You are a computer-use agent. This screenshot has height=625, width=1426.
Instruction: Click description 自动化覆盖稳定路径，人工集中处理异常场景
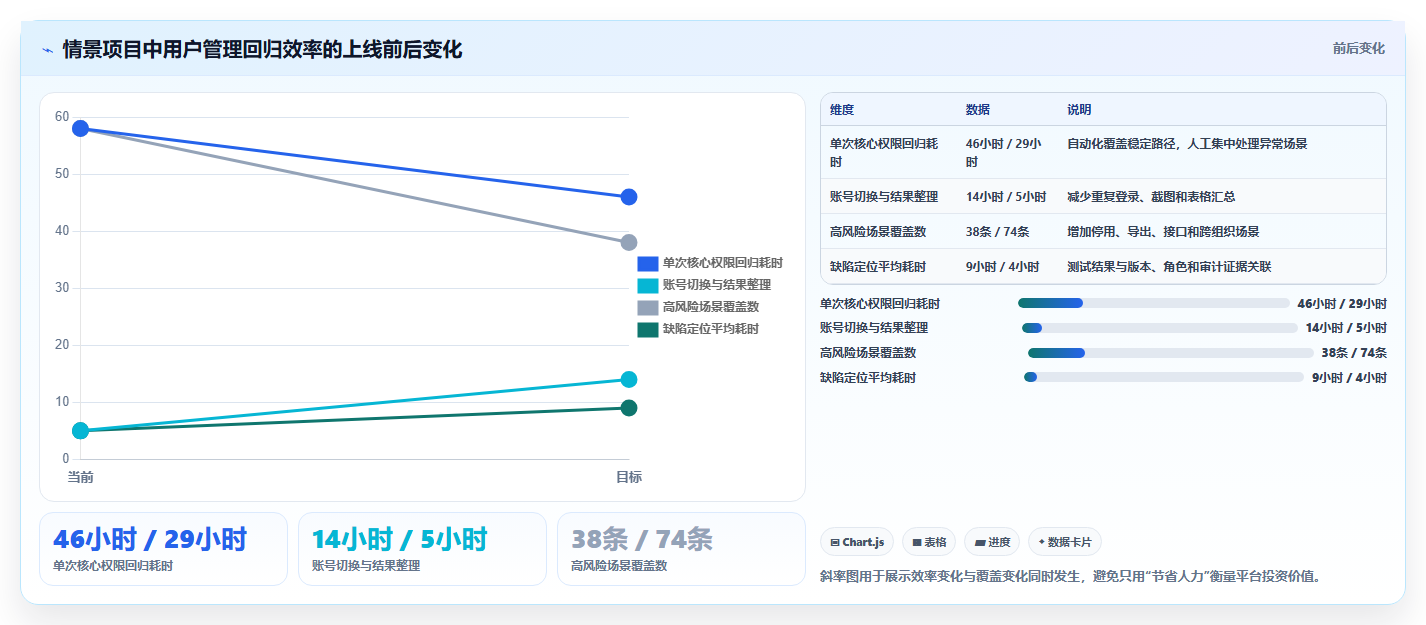(1187, 144)
